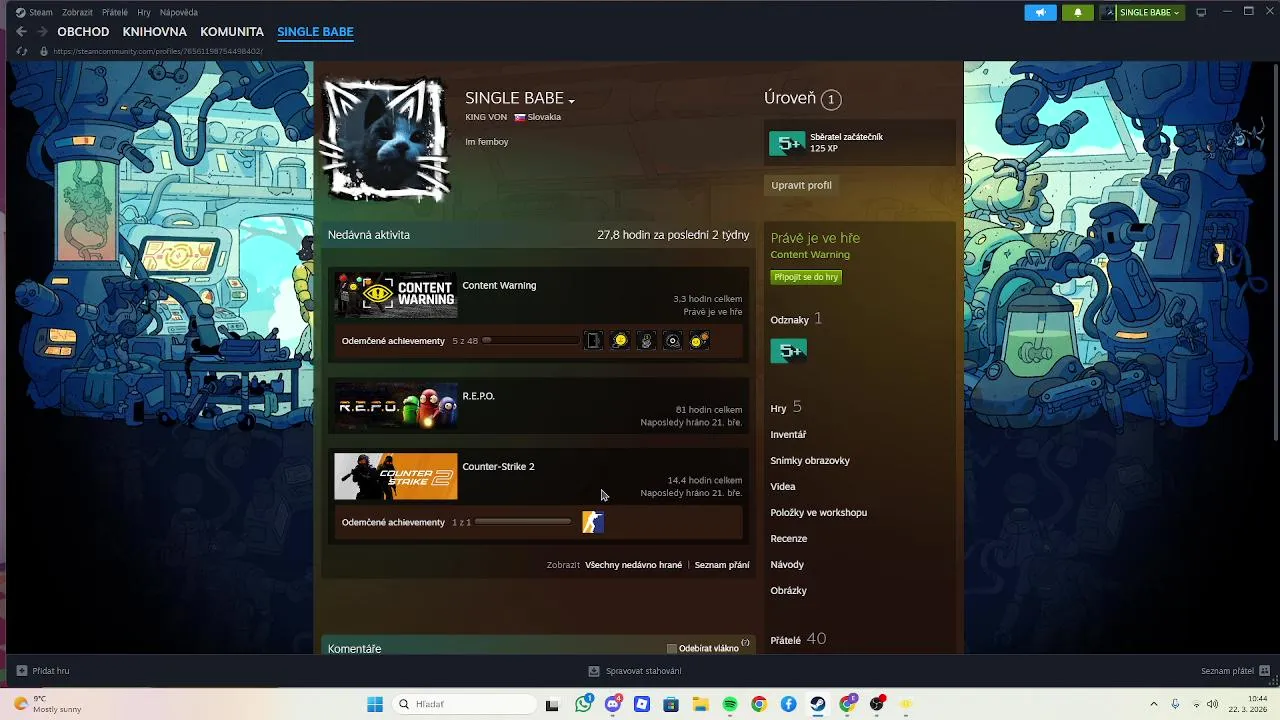This screenshot has width=1280, height=720.
Task: Click the comments help question mark icon
Action: tap(745, 643)
